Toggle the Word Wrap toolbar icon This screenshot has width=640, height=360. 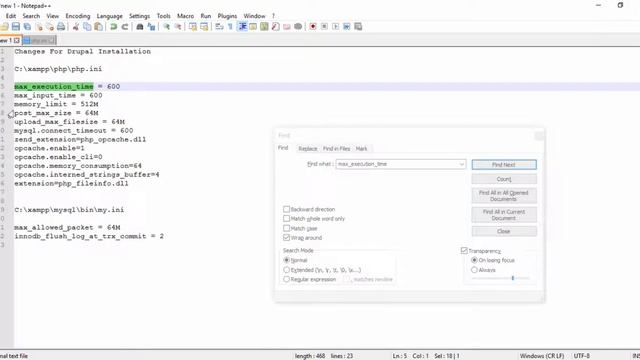219,27
